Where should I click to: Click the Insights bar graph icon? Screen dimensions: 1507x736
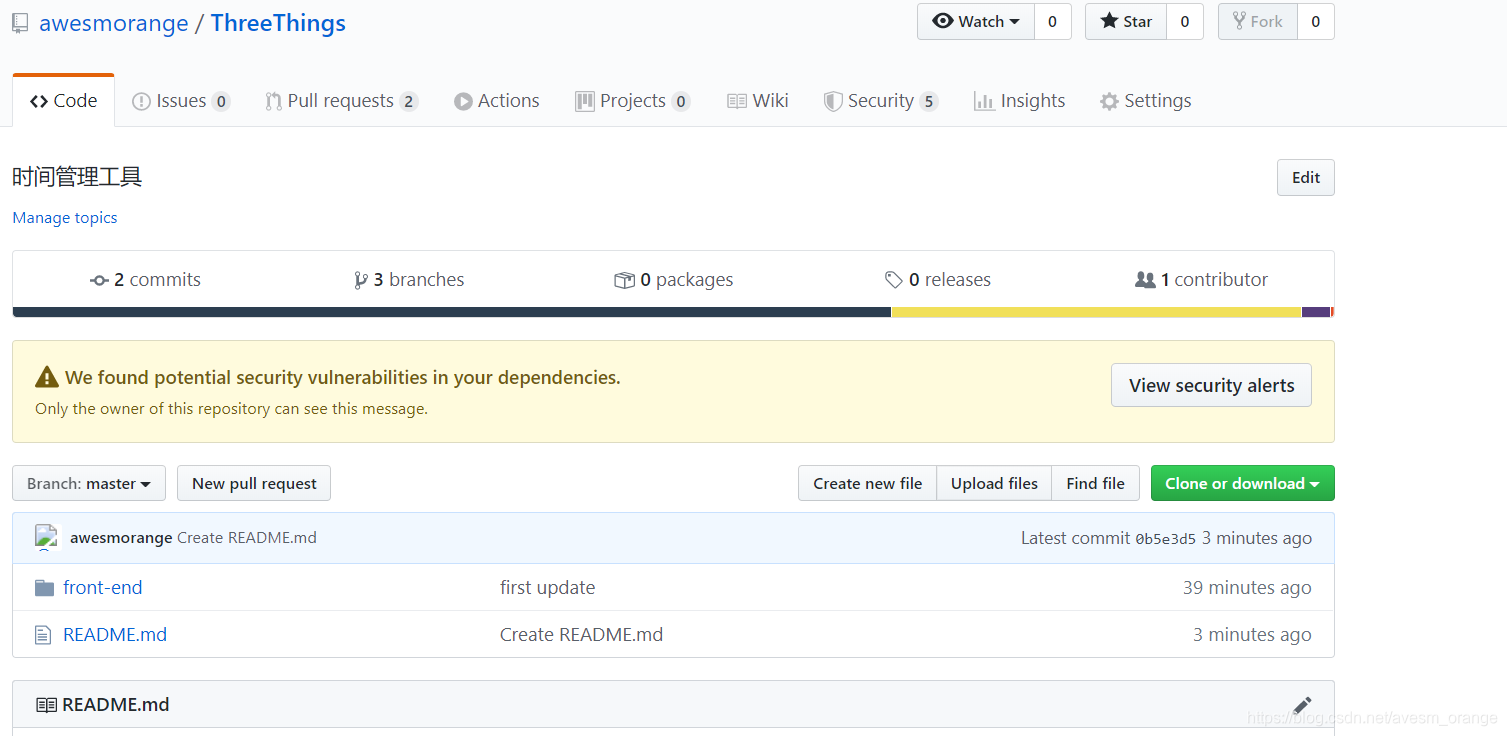984,101
